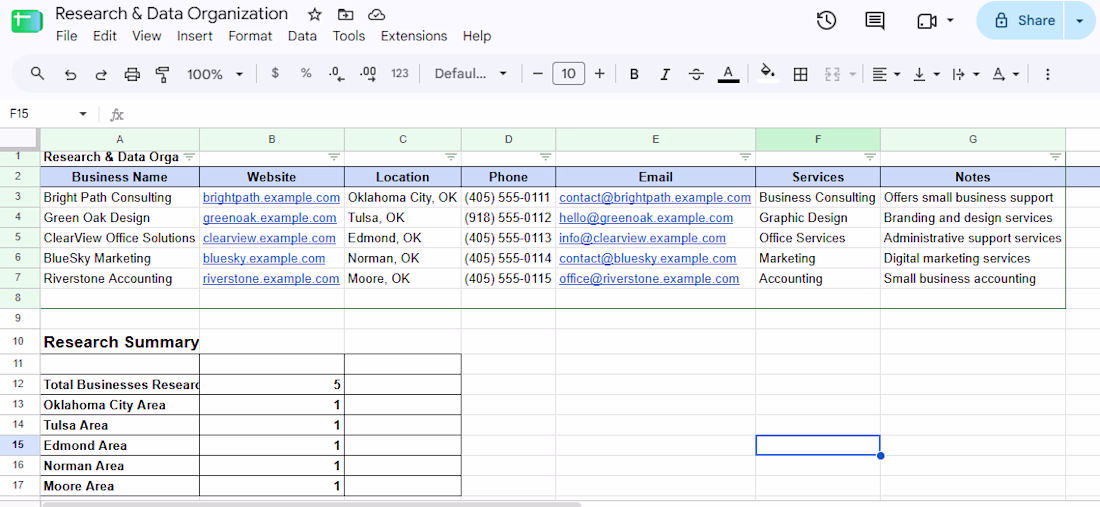The width and height of the screenshot is (1100, 507).
Task: Click the font size input field
Action: [569, 74]
